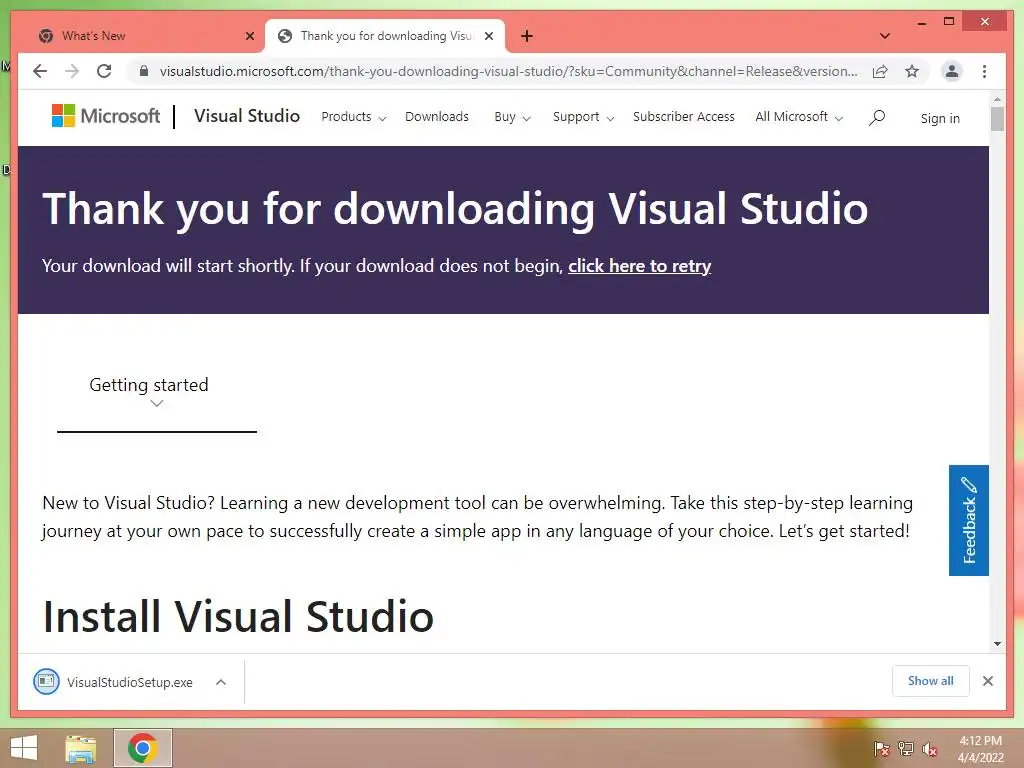
Task: Open Subscriber Access
Action: click(x=683, y=117)
